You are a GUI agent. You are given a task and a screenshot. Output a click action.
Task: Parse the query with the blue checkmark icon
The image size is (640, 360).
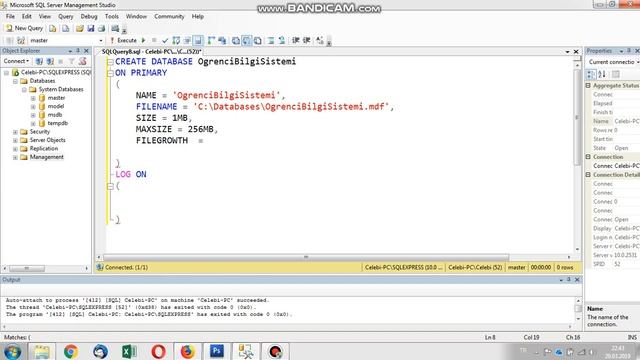coord(165,40)
